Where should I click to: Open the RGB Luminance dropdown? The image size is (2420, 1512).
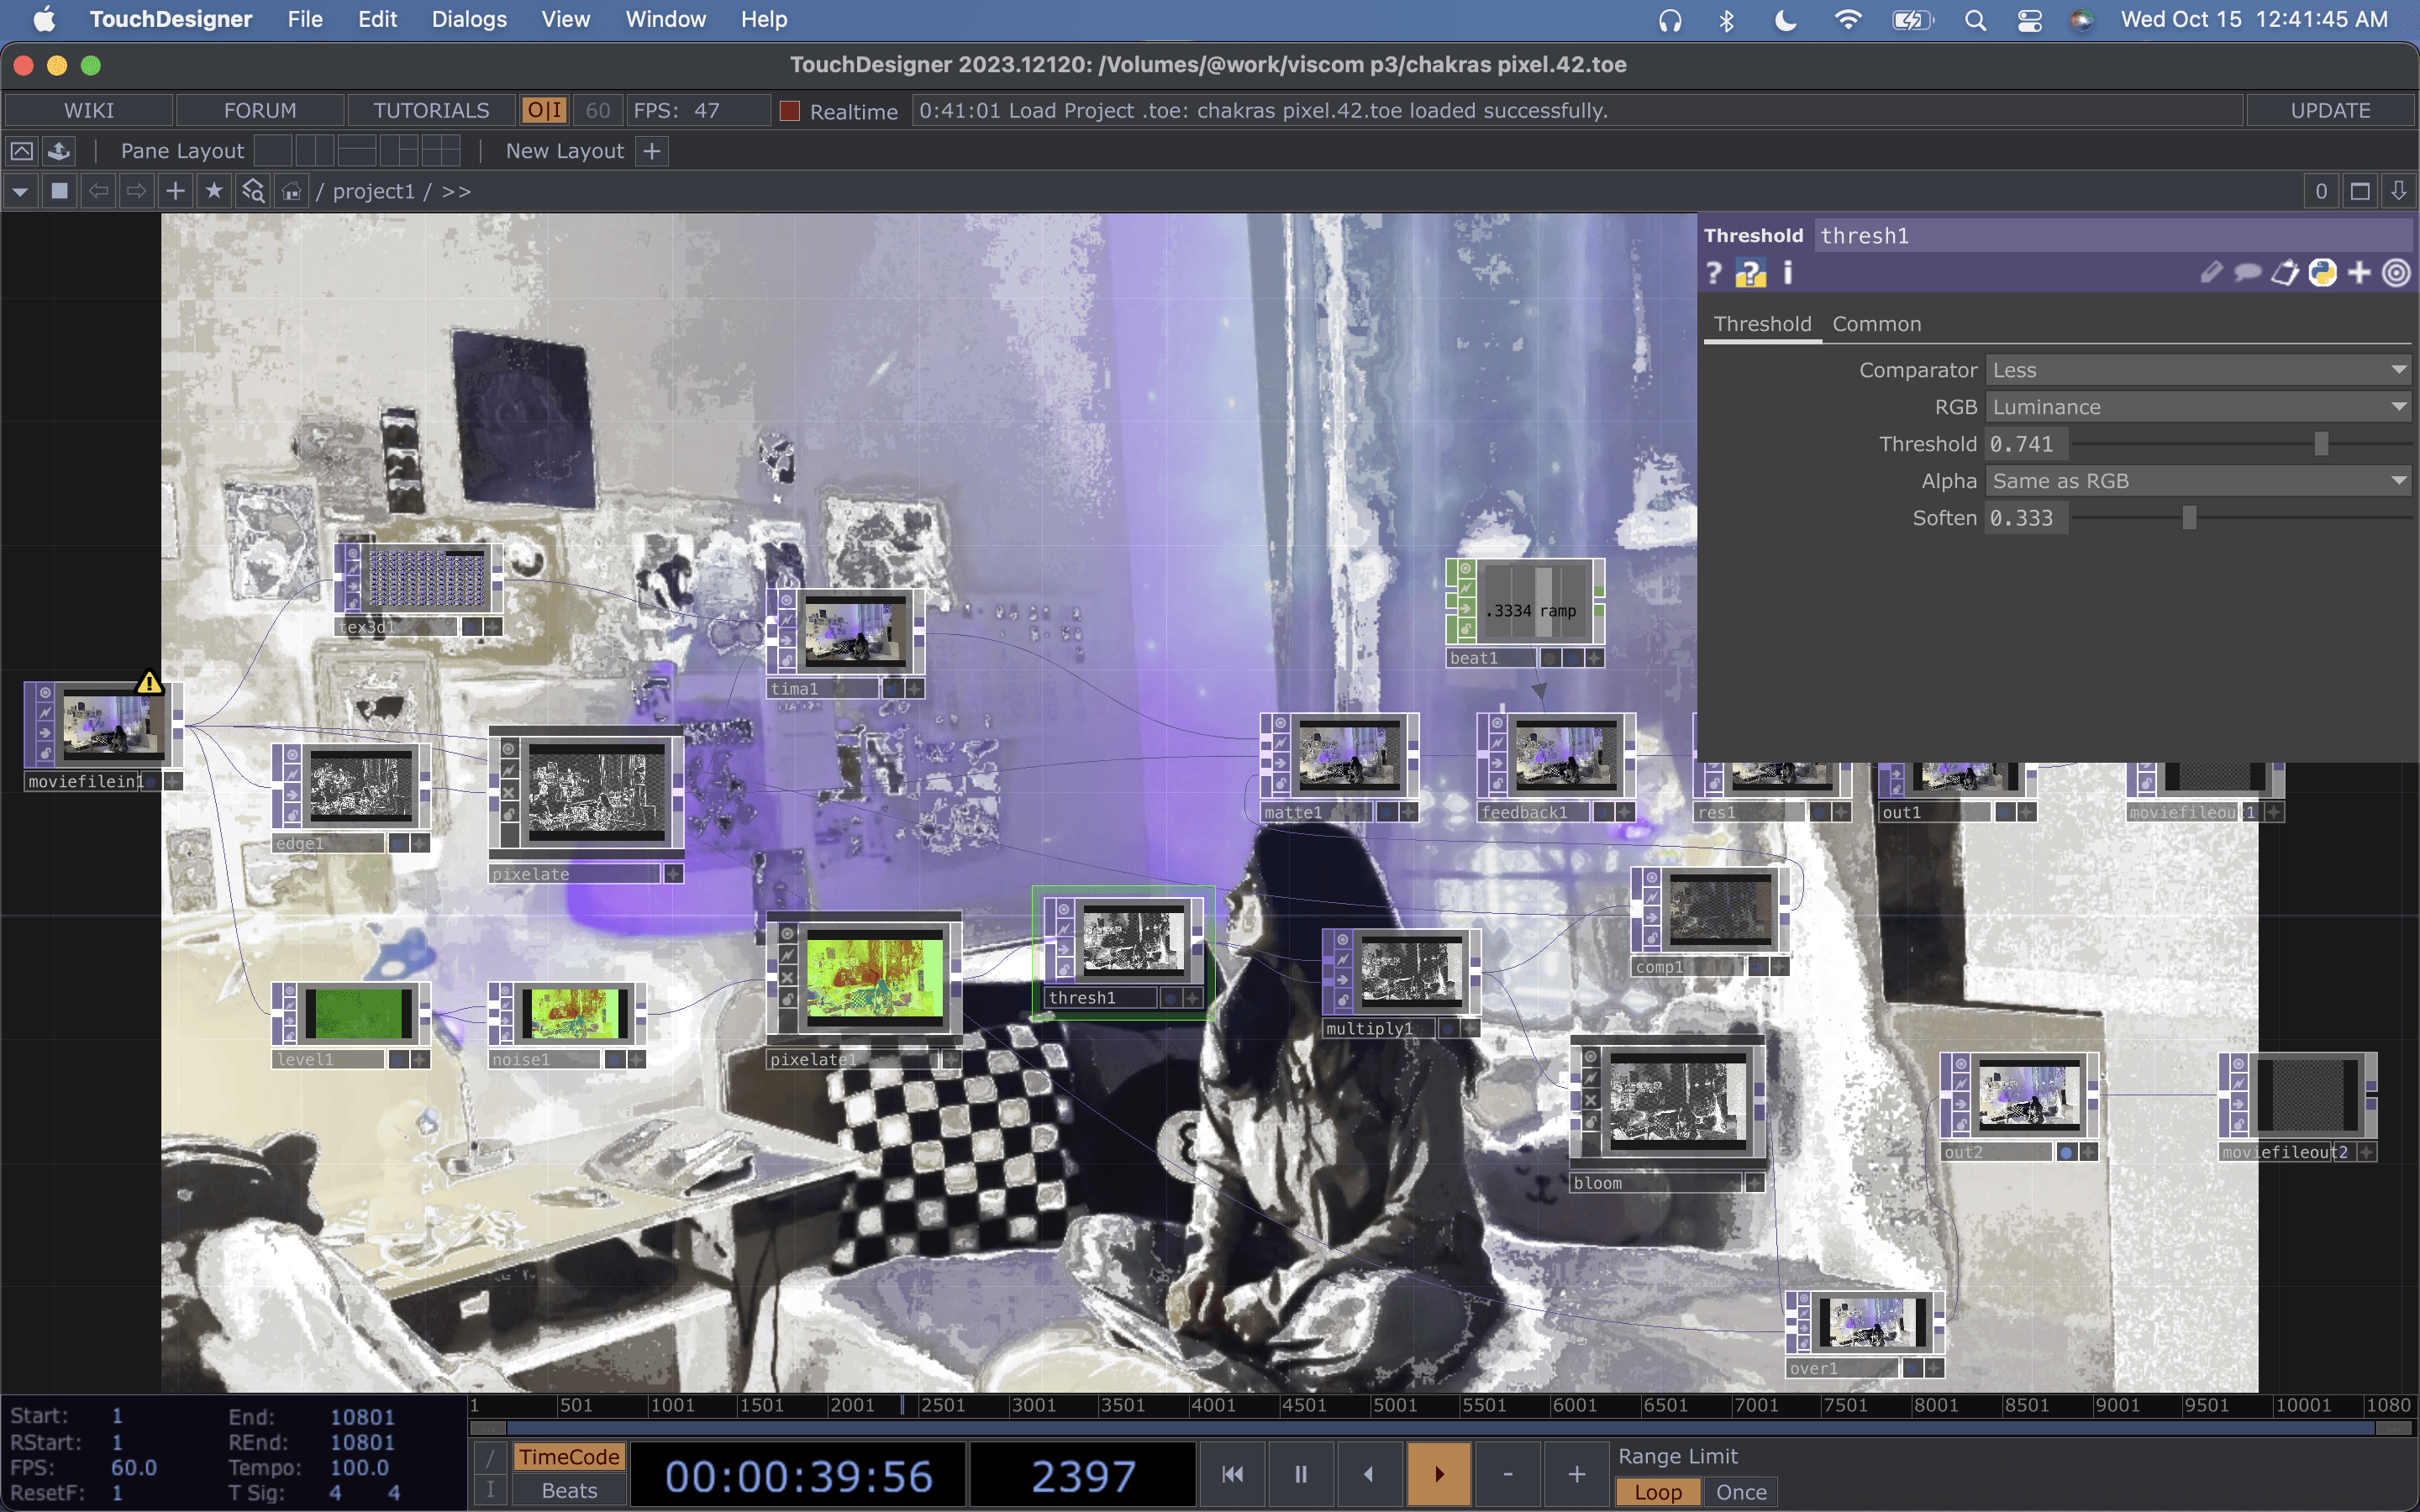click(2197, 407)
